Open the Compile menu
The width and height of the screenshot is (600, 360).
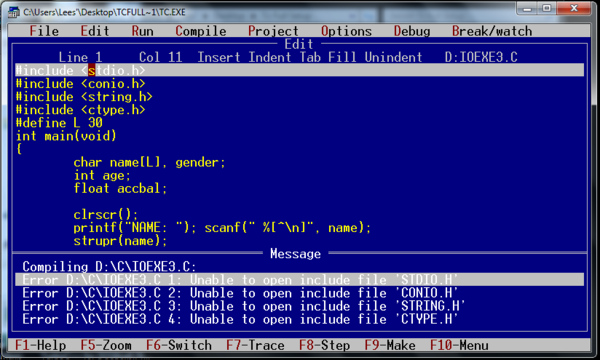(x=201, y=31)
